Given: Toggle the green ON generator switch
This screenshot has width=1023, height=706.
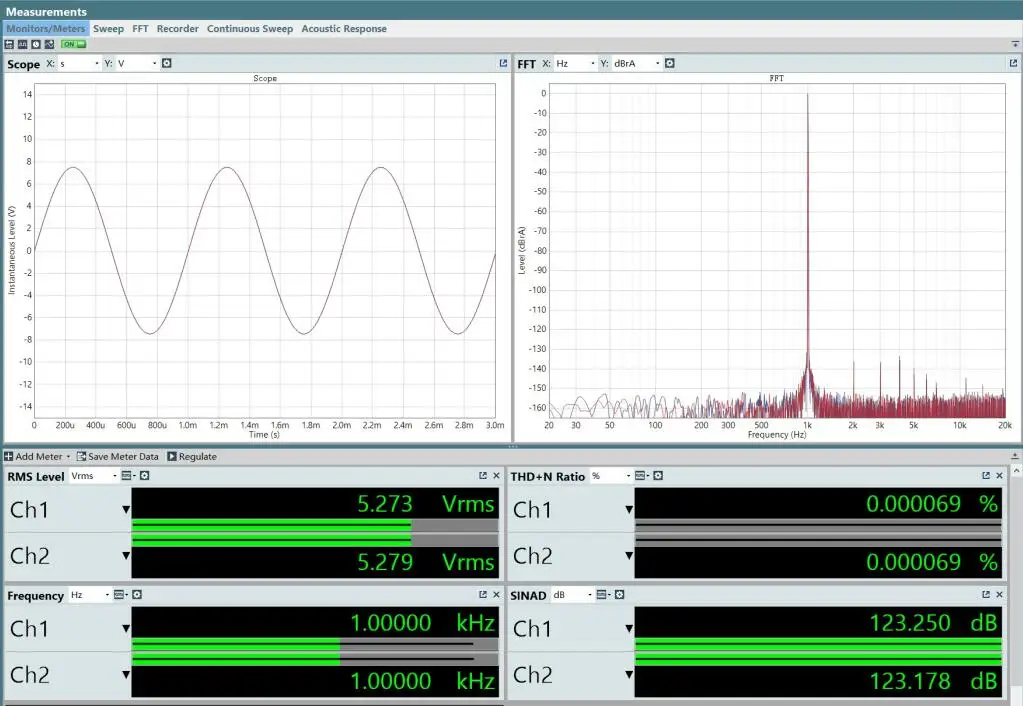Looking at the screenshot, I should point(73,44).
